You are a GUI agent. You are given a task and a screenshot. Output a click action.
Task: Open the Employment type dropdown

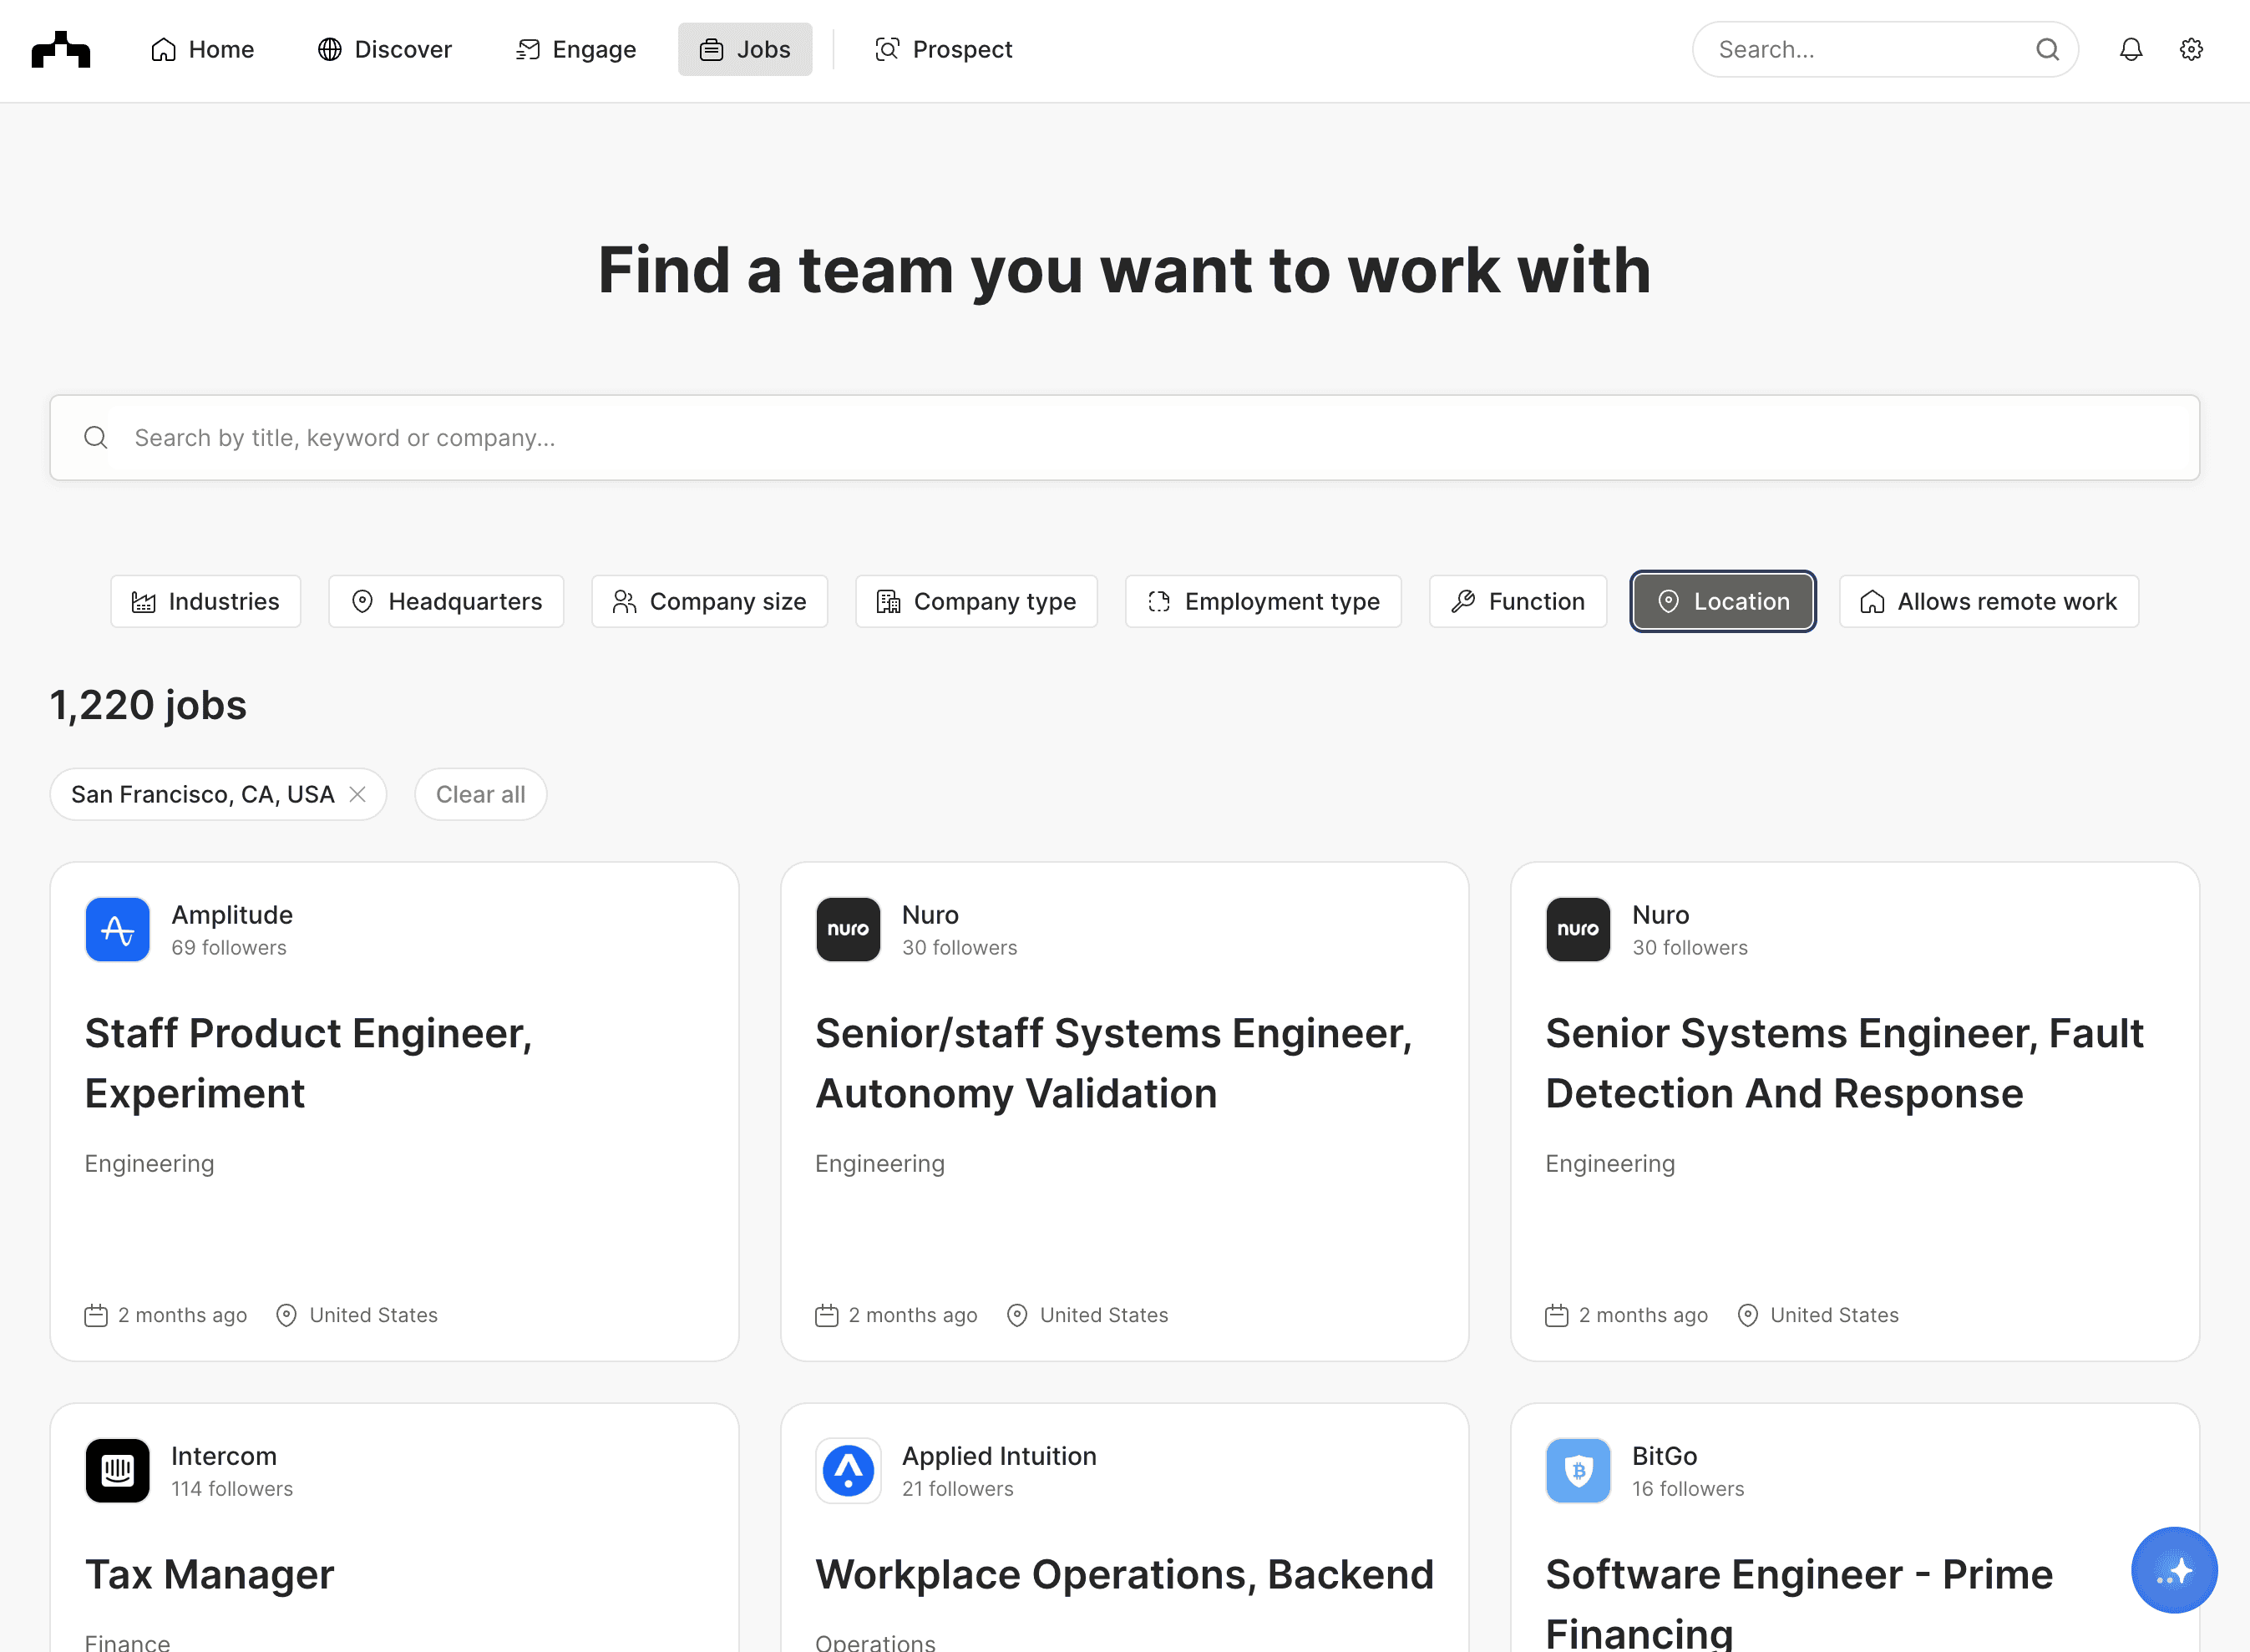[x=1262, y=601]
